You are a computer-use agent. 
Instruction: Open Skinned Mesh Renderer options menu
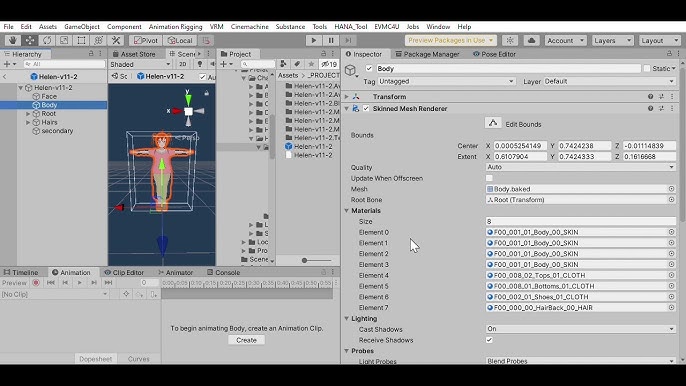pyautogui.click(x=672, y=108)
